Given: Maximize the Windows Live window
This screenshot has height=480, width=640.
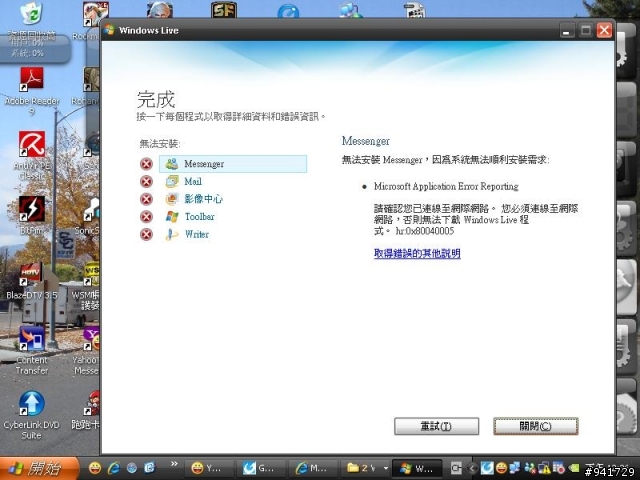Looking at the screenshot, I should [586, 31].
